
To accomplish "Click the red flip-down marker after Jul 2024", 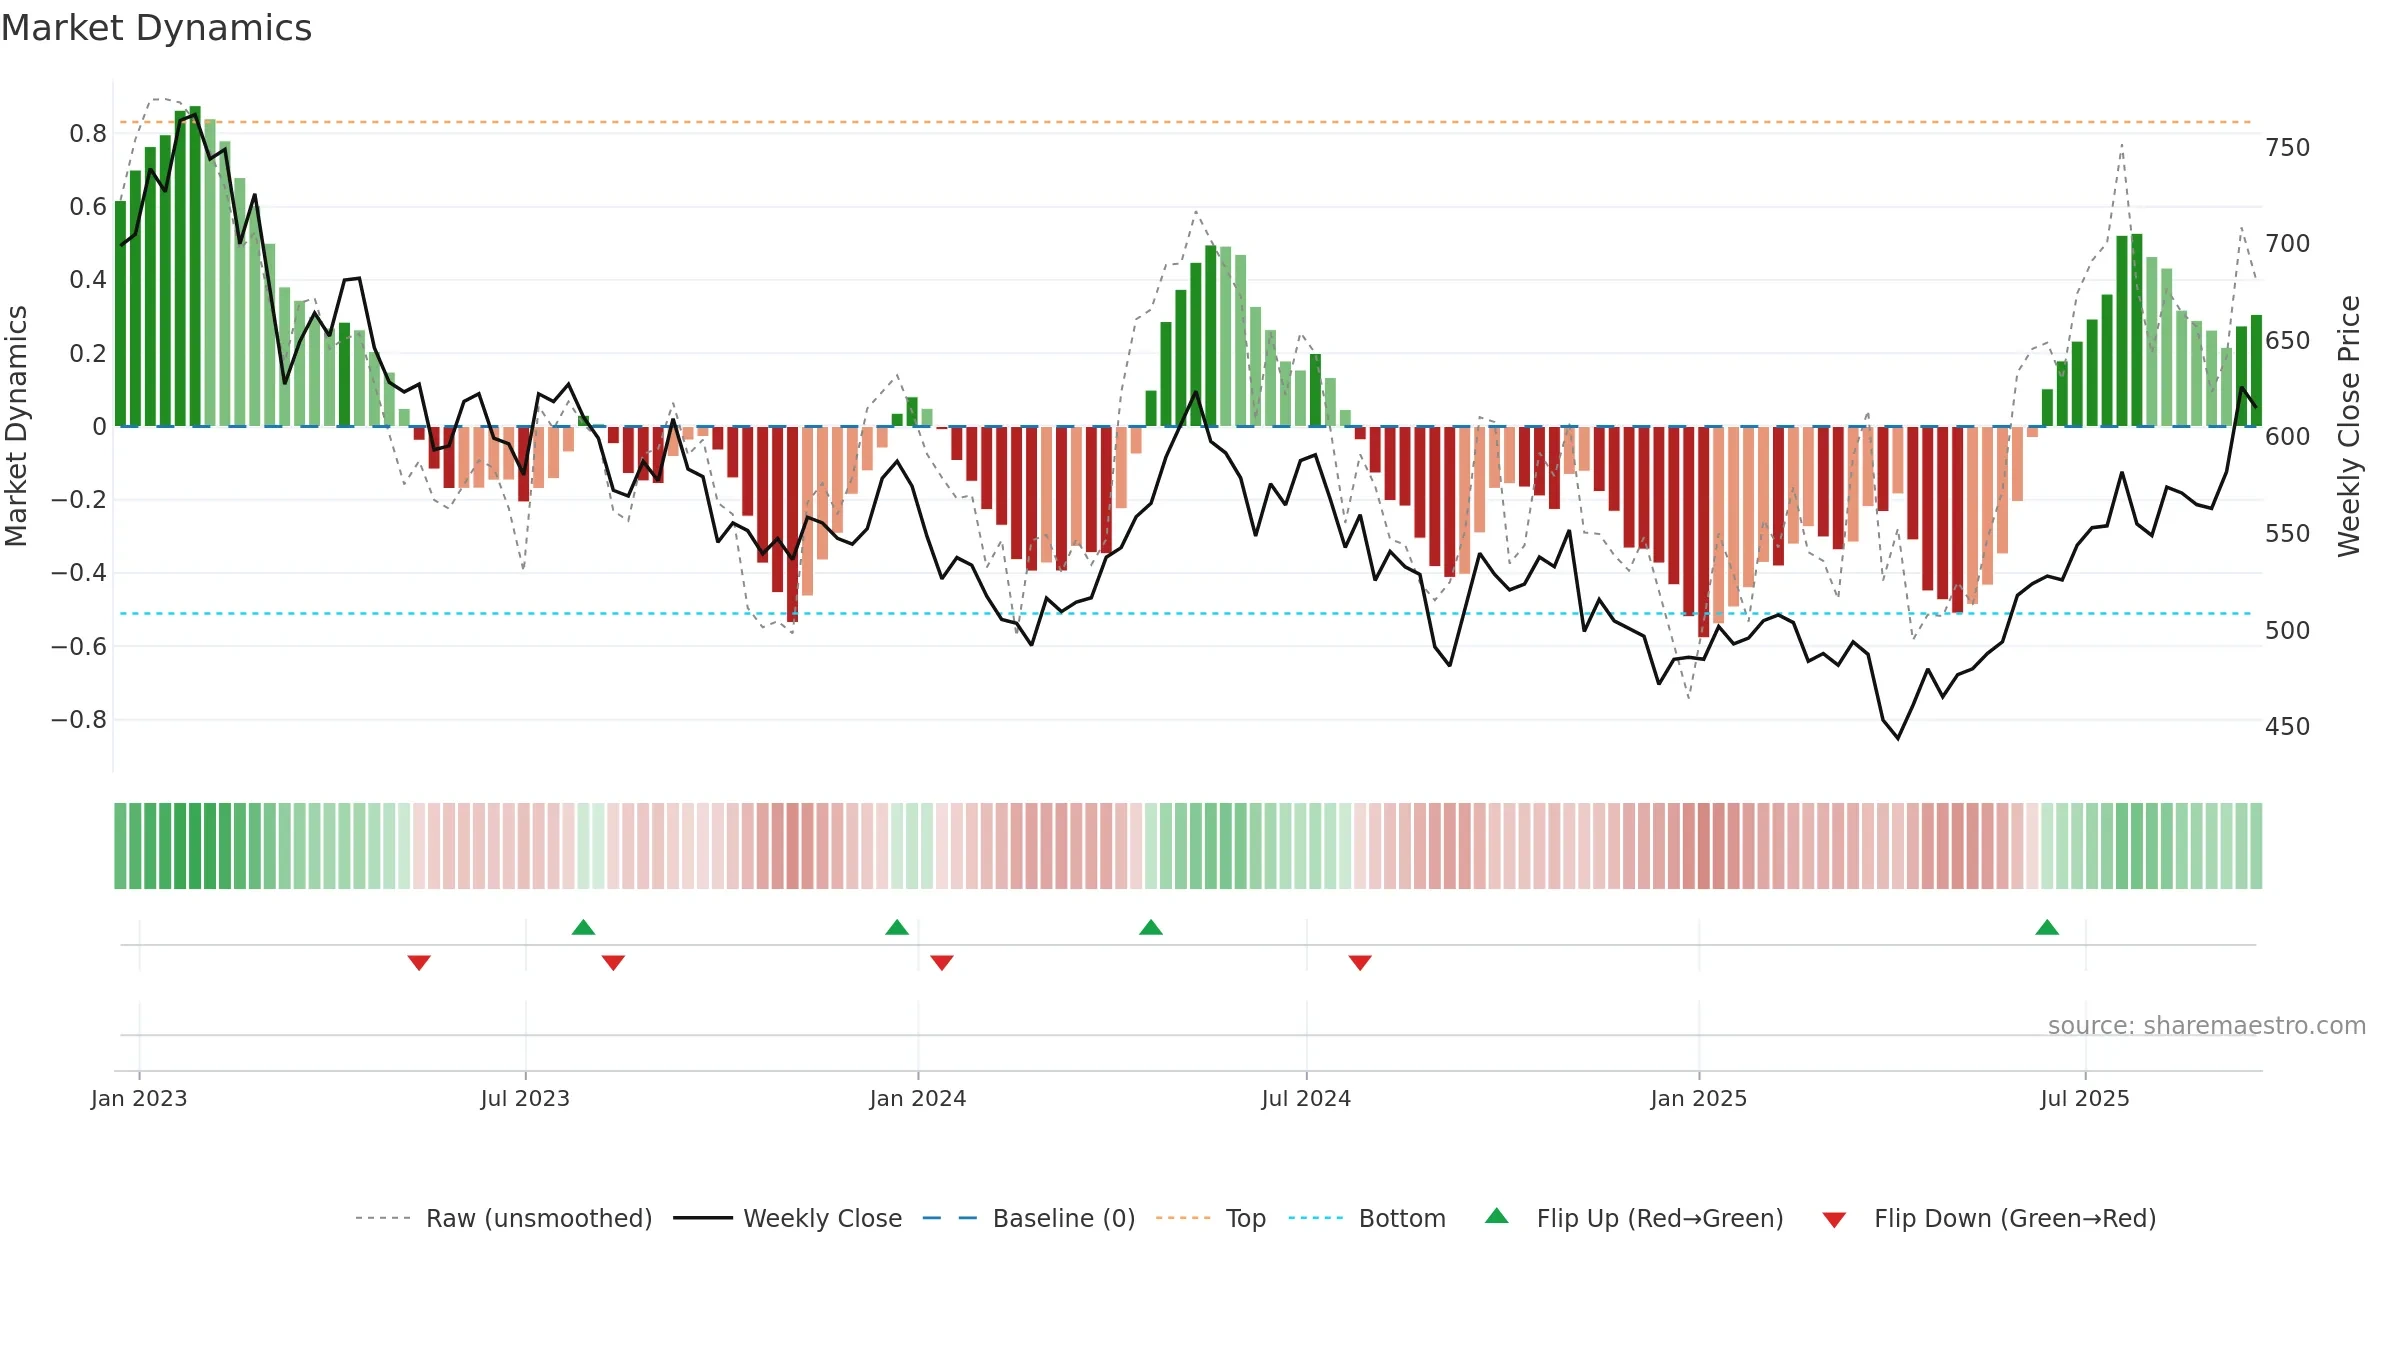I will pyautogui.click(x=1360, y=962).
